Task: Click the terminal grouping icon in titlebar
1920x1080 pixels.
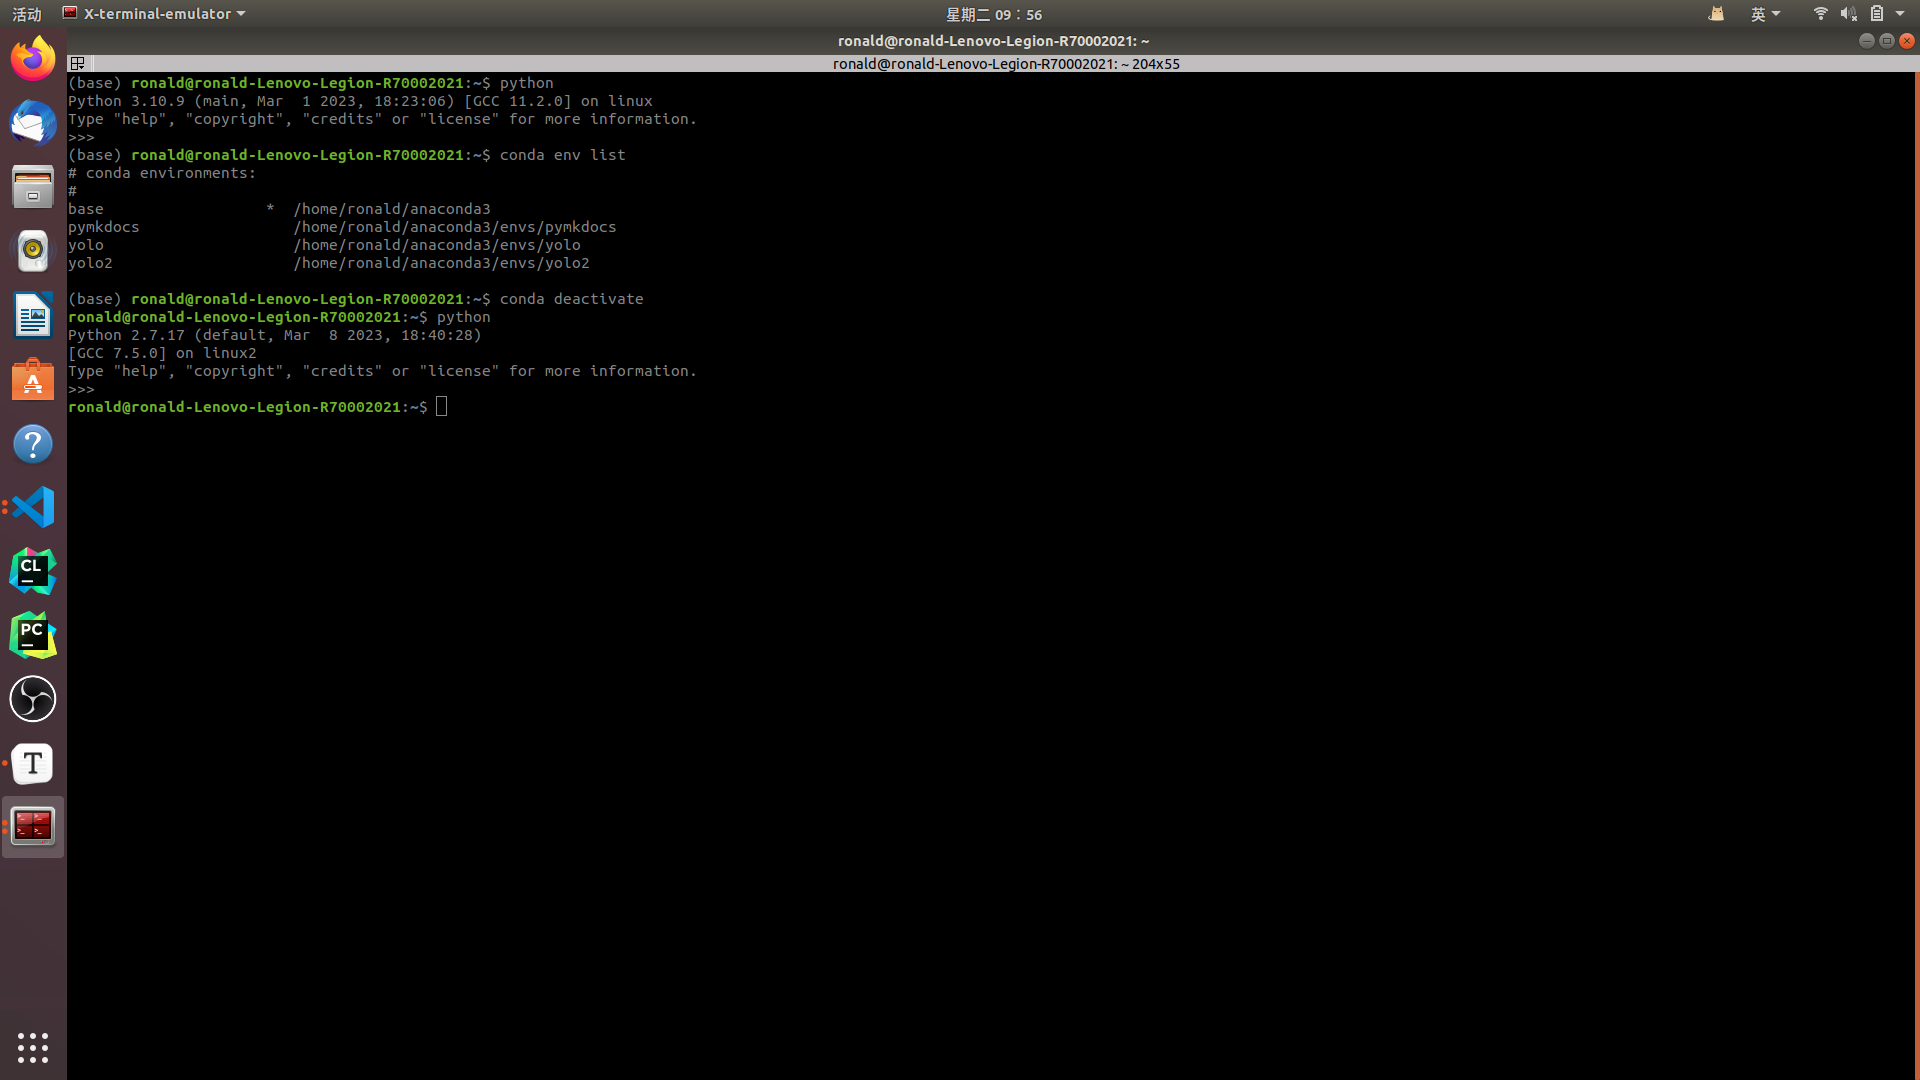Action: tap(77, 63)
